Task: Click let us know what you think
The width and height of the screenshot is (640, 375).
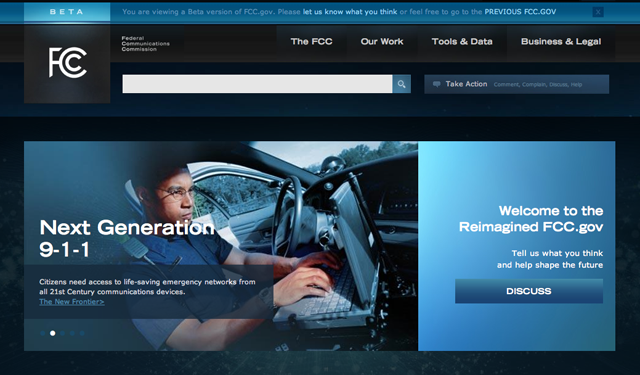Action: 350,12
